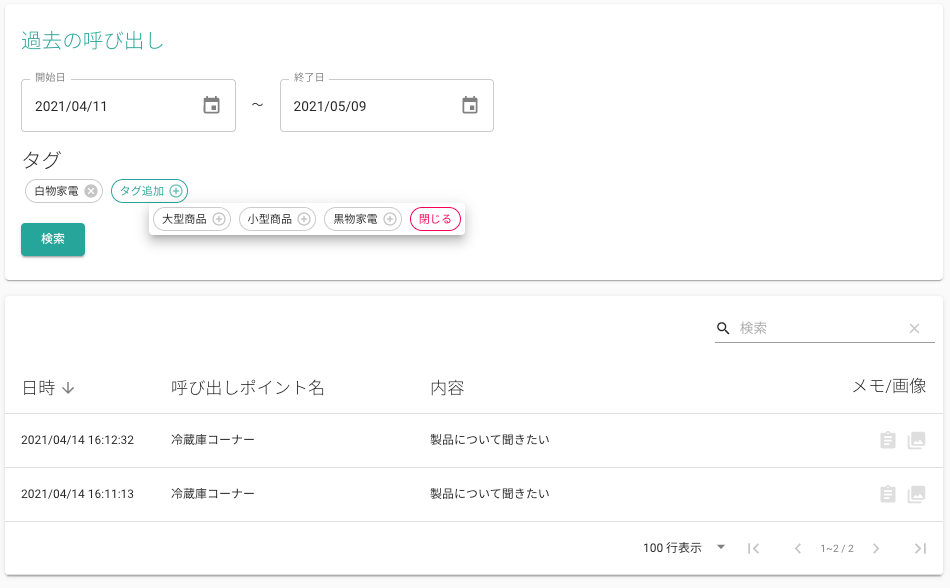Go to the first page
This screenshot has width=950, height=588.
[x=754, y=548]
